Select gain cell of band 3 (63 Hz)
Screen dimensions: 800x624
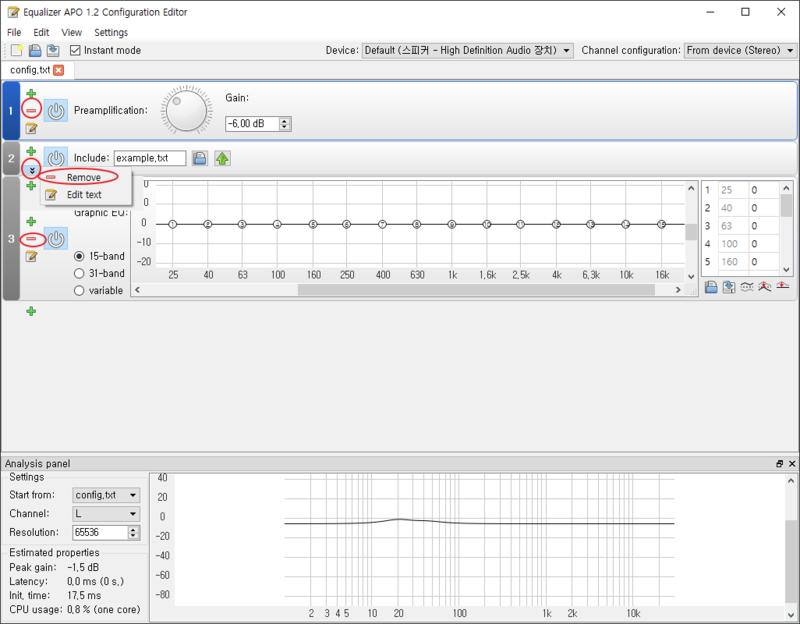(764, 226)
